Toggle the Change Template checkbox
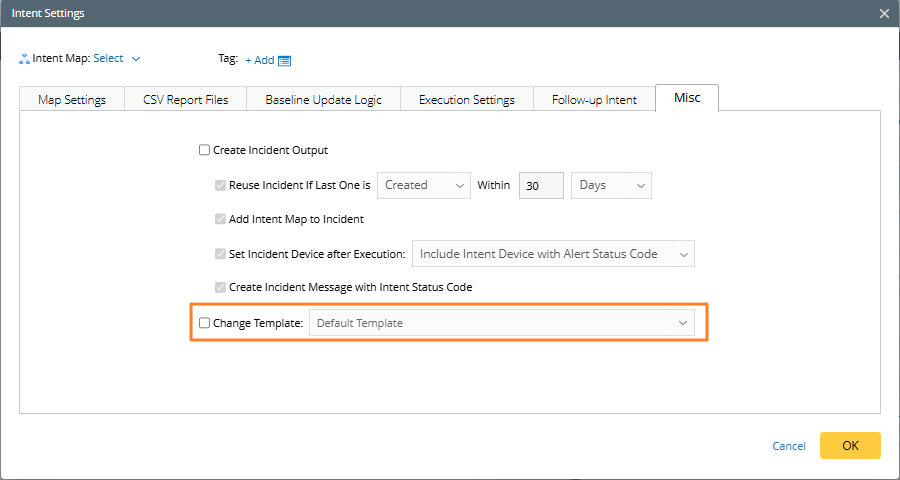The image size is (900, 480). [x=205, y=323]
